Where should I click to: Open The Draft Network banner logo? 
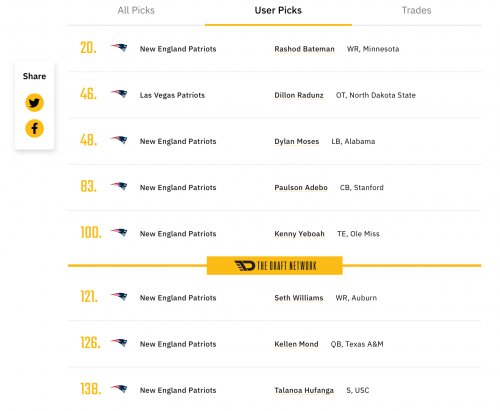pos(275,266)
